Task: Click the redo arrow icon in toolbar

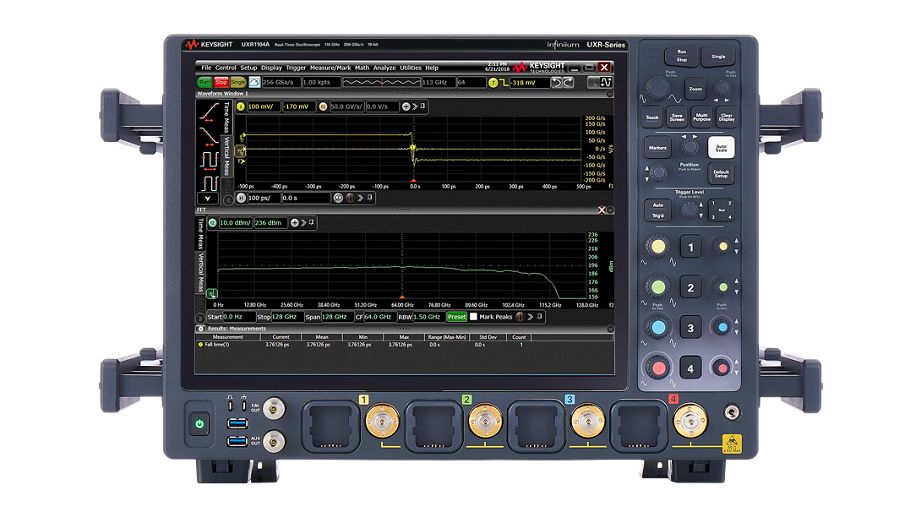Action: [x=568, y=83]
